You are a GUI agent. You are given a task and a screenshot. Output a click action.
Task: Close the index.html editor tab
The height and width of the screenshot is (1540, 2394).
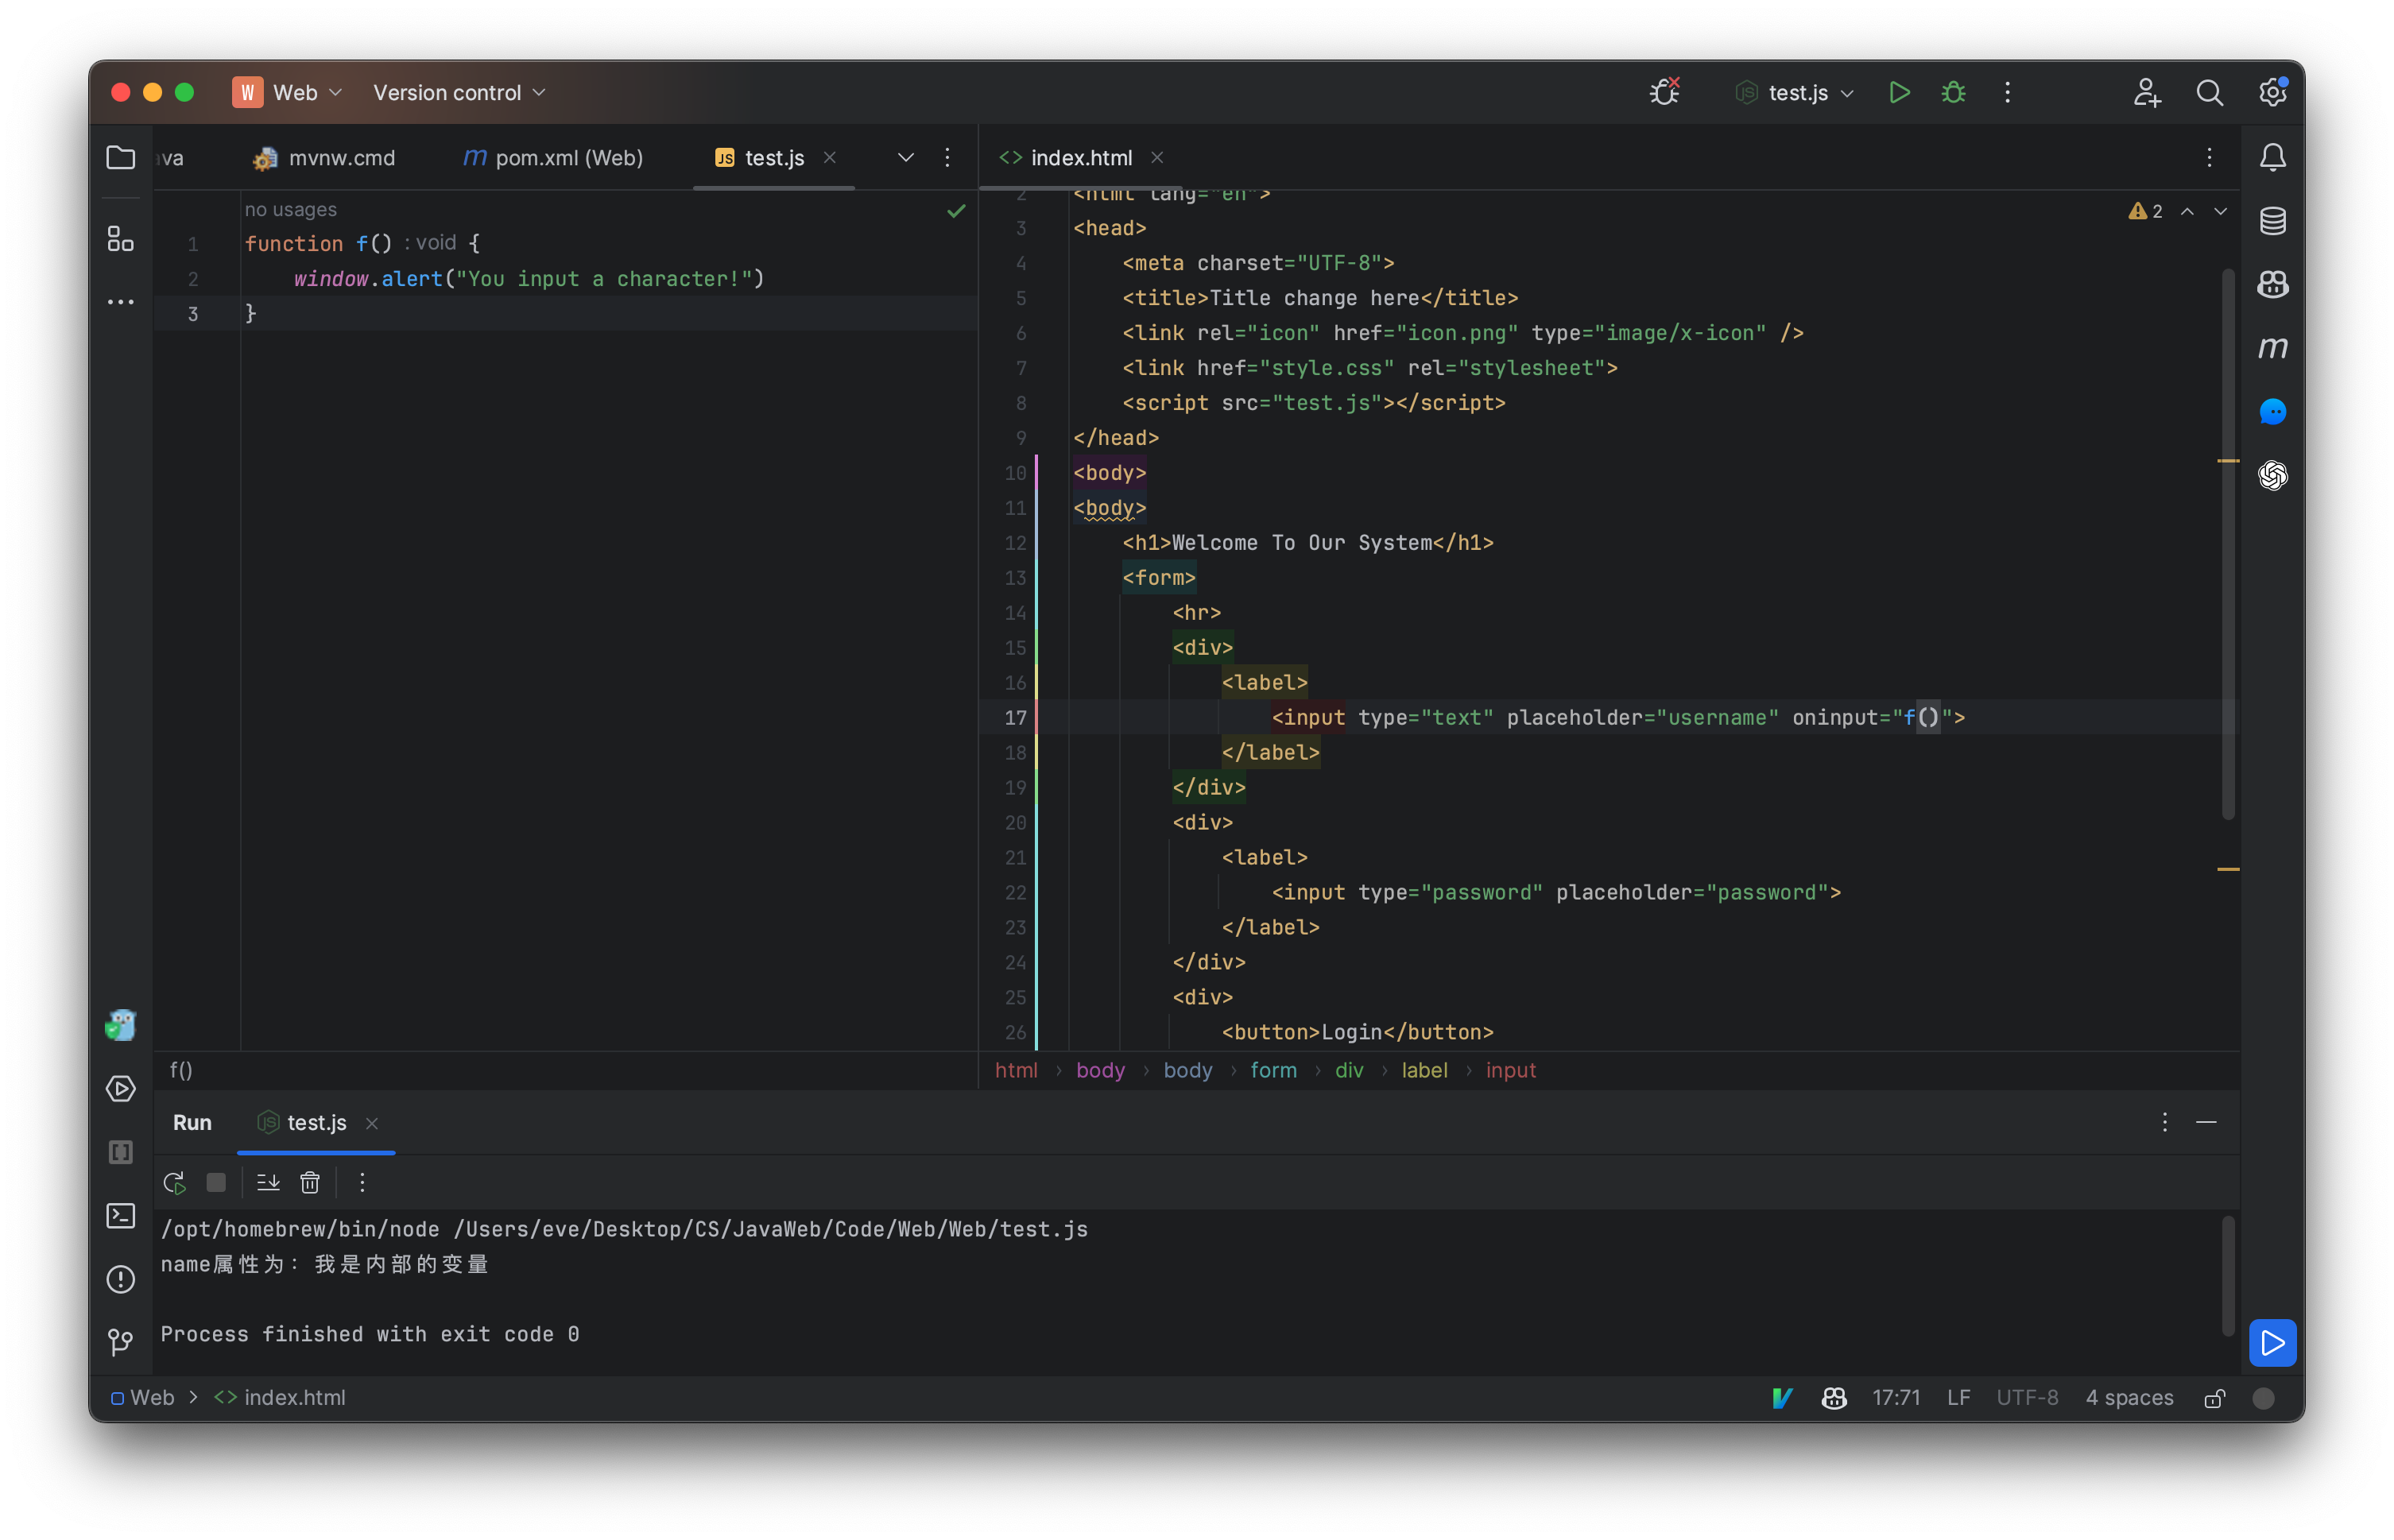click(1156, 158)
